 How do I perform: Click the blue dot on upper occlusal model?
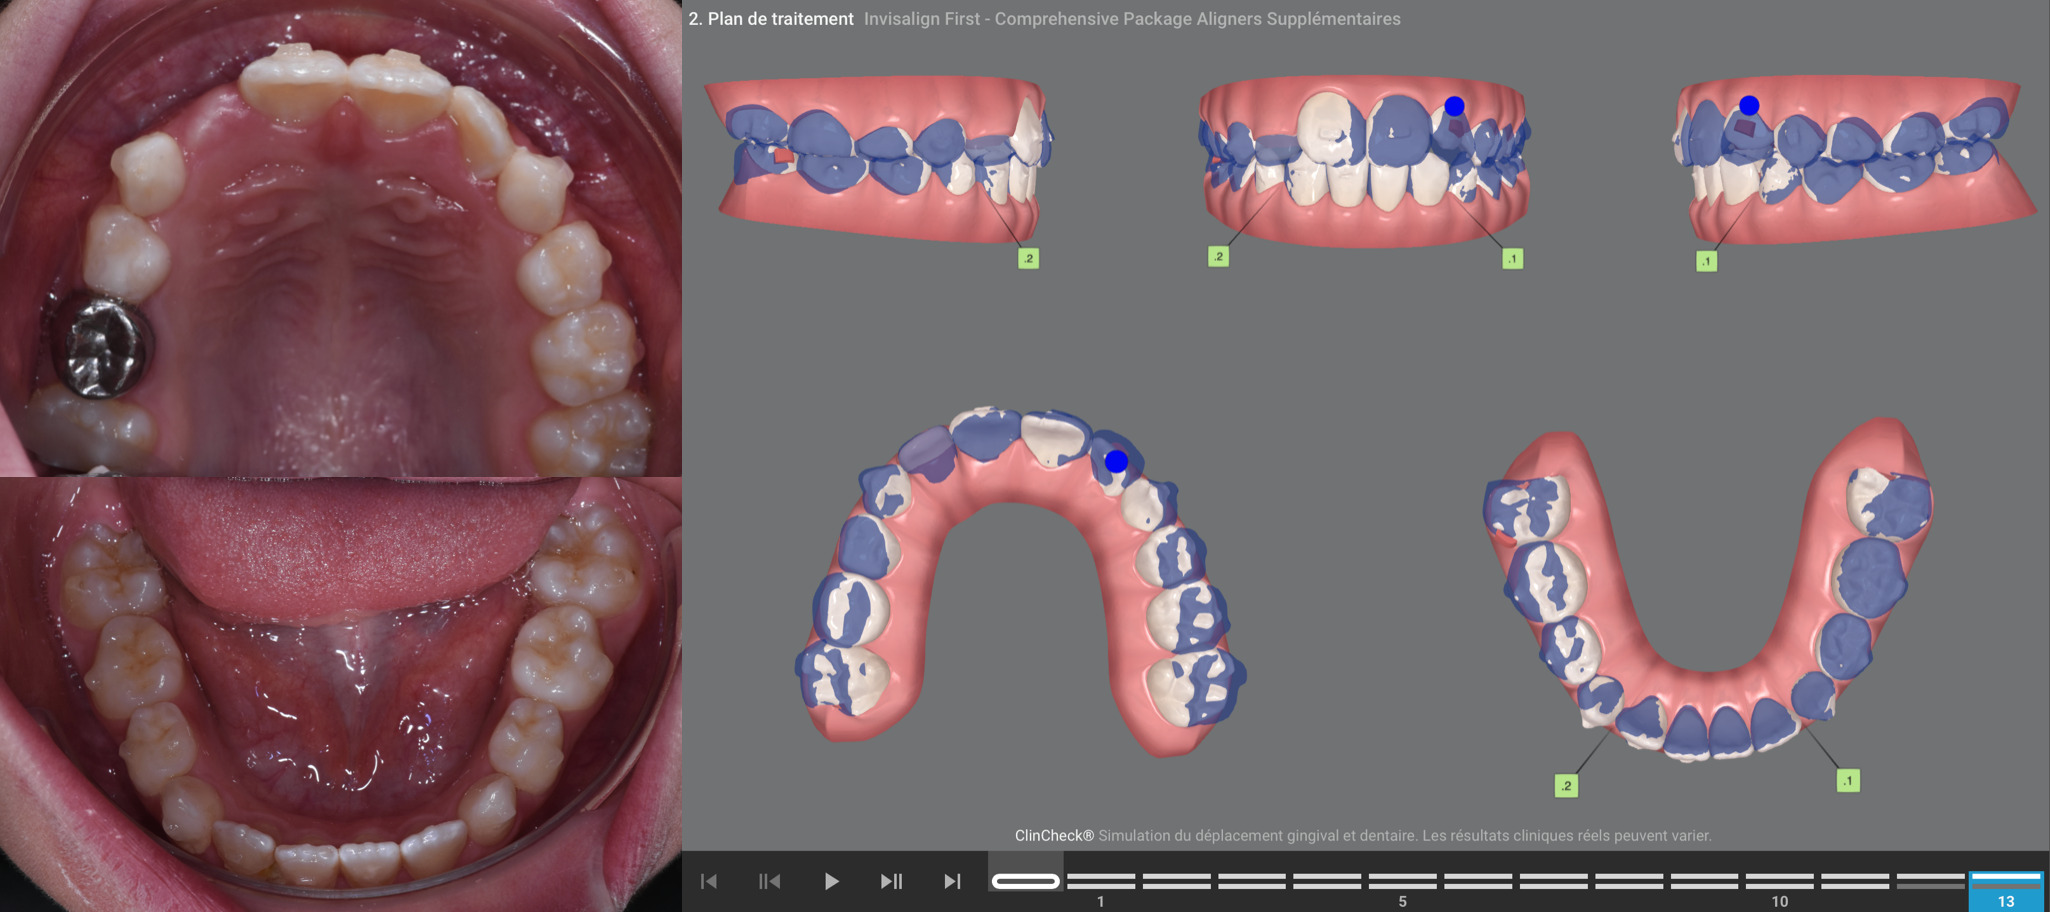coord(1116,461)
